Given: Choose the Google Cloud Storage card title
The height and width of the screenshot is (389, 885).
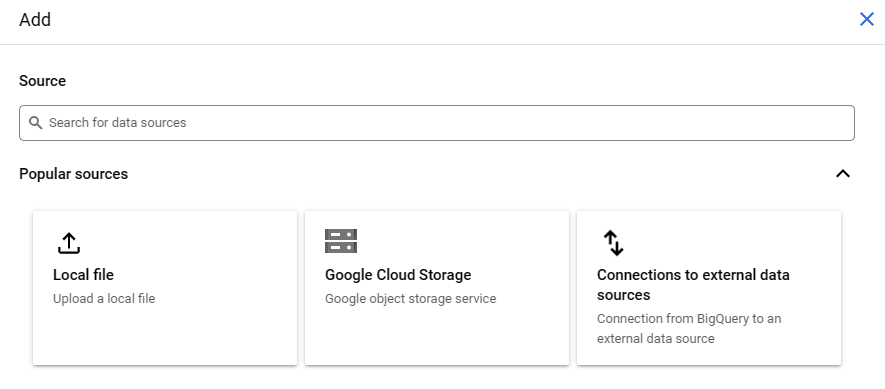Looking at the screenshot, I should click(x=398, y=275).
